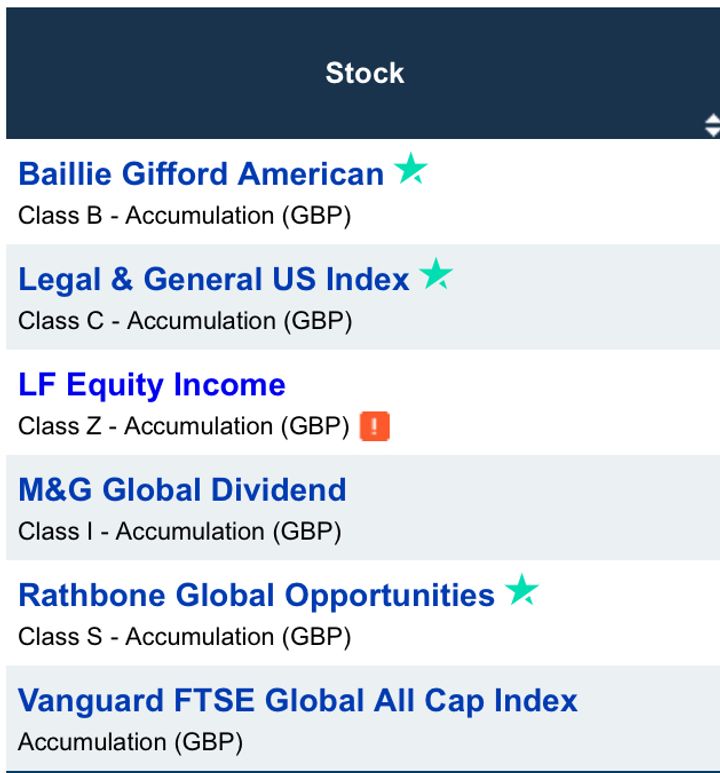The image size is (720, 773).
Task: Click the Class B - Accumulation (GBP) text
Action: point(184,216)
